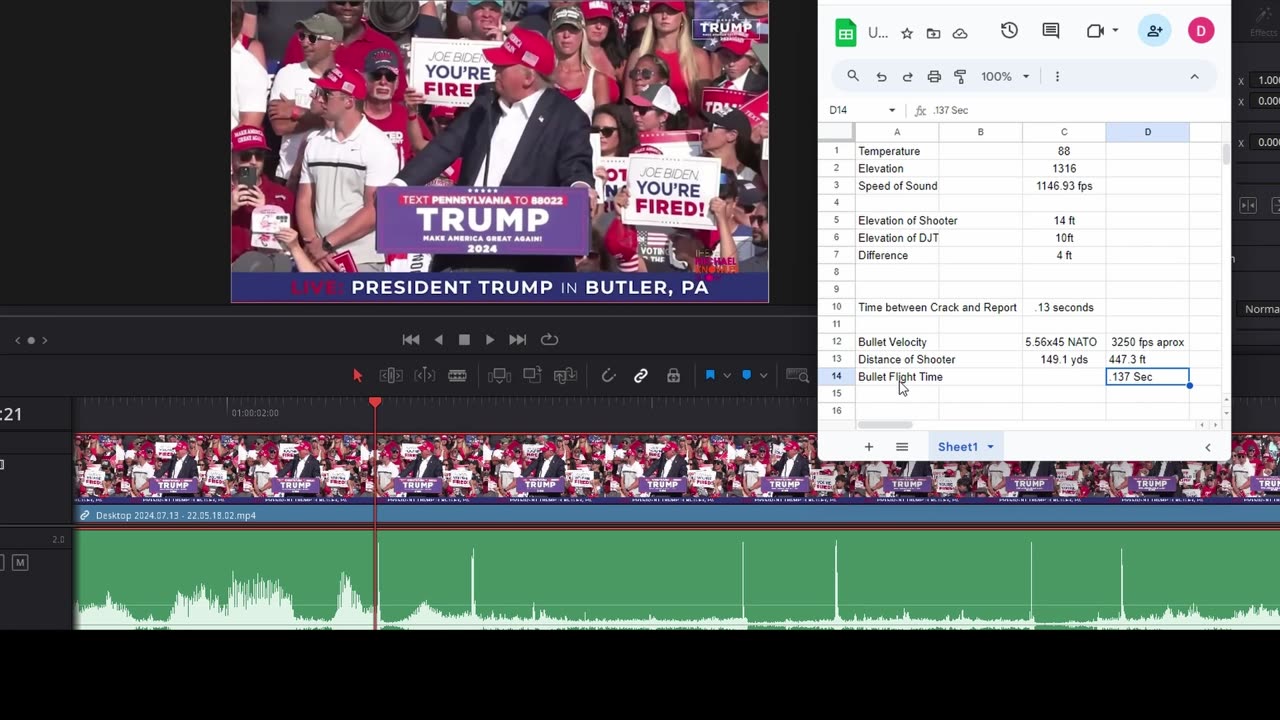
Task: Click the Overwrite Clip icon
Action: 532,376
